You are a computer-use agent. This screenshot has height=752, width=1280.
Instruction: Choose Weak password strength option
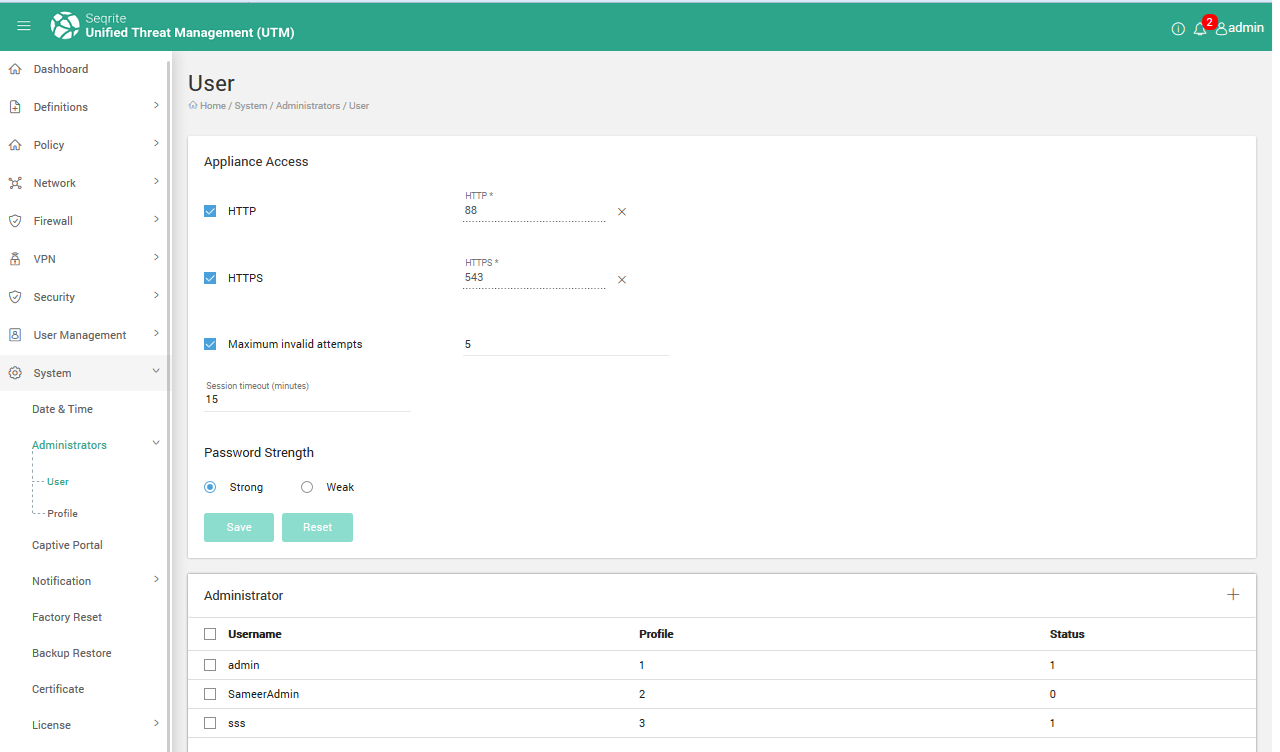pyautogui.click(x=307, y=487)
